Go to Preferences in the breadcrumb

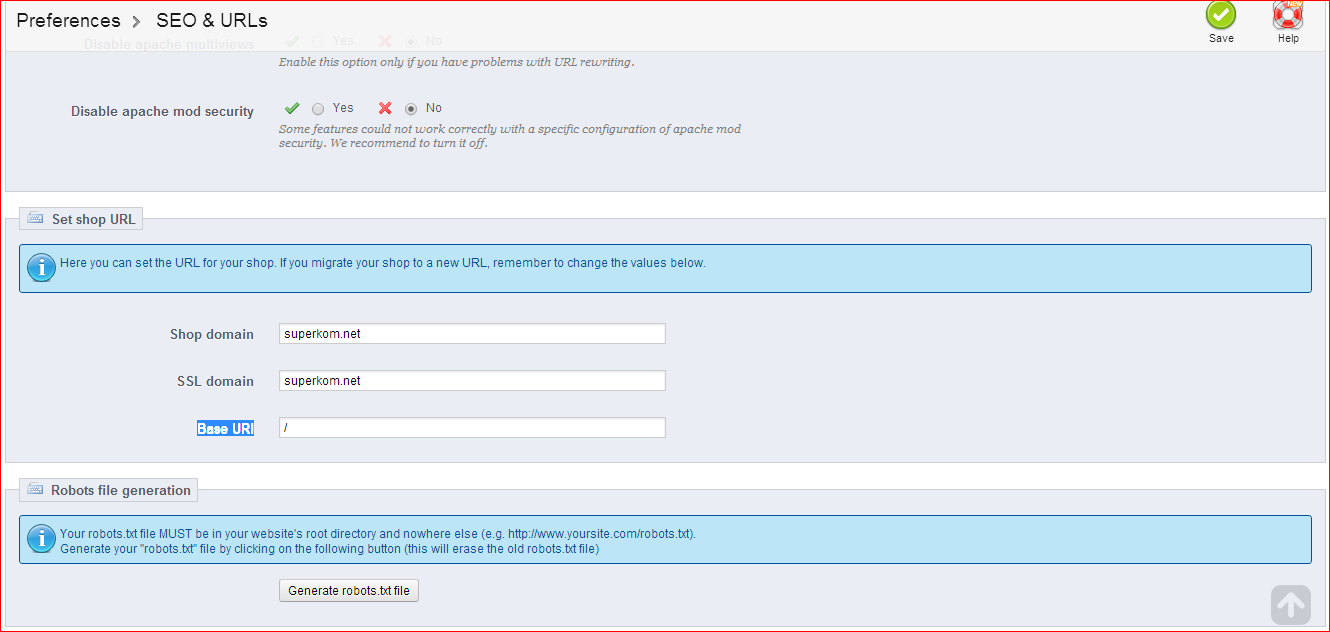click(68, 20)
